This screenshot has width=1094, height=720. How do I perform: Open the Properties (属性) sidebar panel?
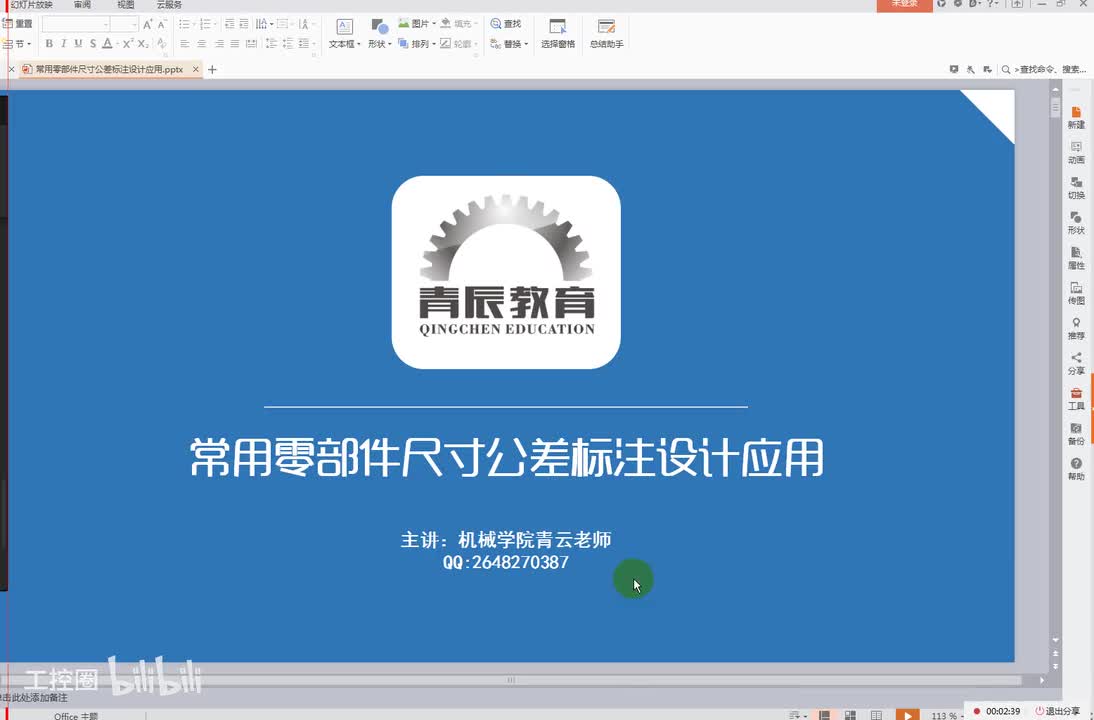[x=1076, y=257]
